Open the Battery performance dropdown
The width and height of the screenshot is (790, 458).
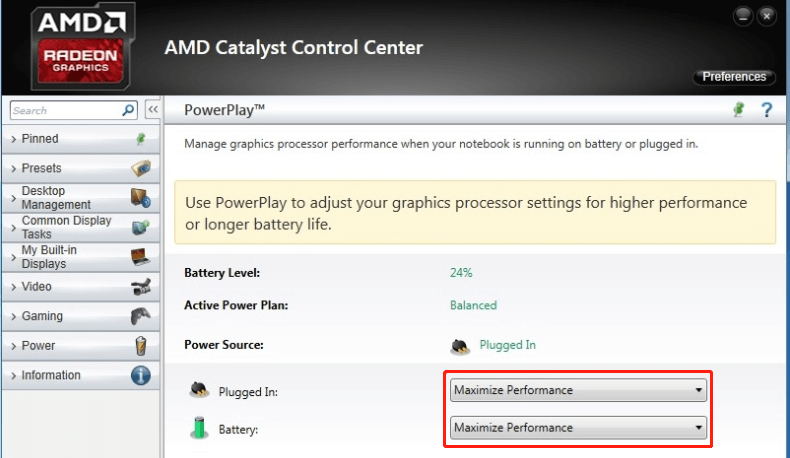point(578,428)
